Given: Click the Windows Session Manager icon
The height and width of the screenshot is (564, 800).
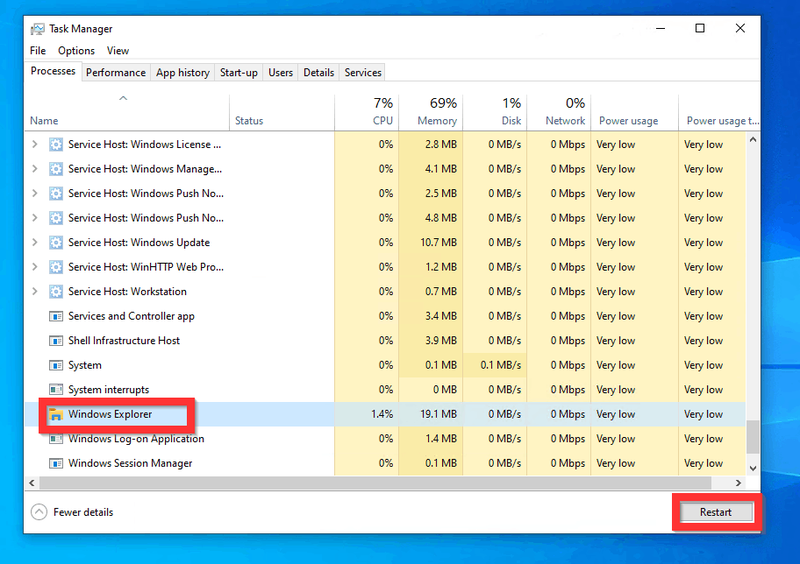Looking at the screenshot, I should (x=56, y=463).
